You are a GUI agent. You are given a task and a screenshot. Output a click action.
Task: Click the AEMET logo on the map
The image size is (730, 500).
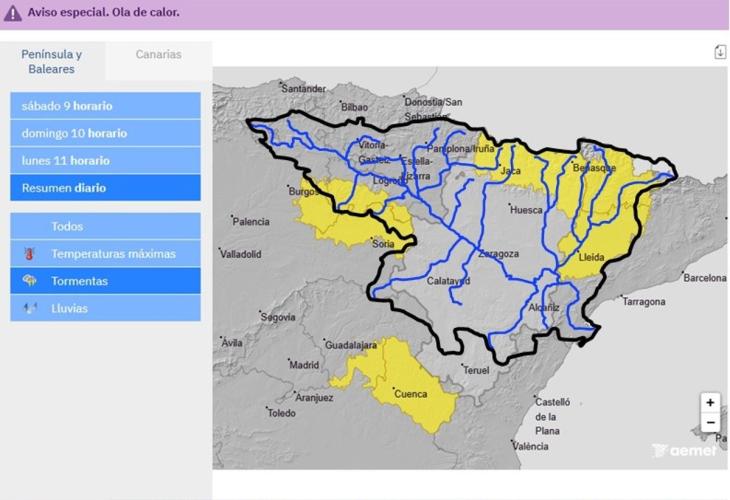pyautogui.click(x=684, y=451)
